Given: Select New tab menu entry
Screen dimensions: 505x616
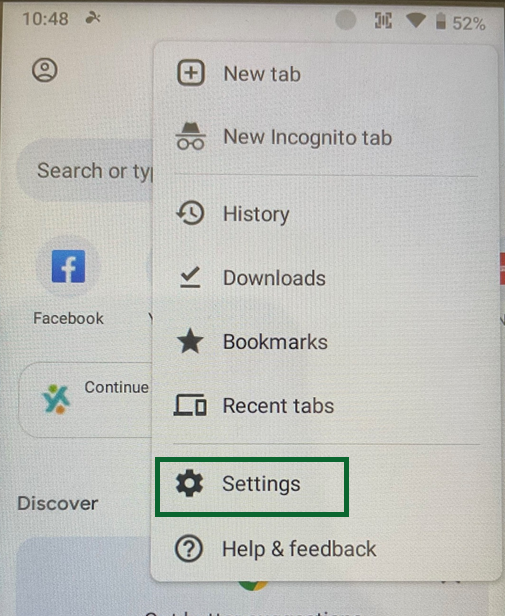Looking at the screenshot, I should [x=325, y=73].
